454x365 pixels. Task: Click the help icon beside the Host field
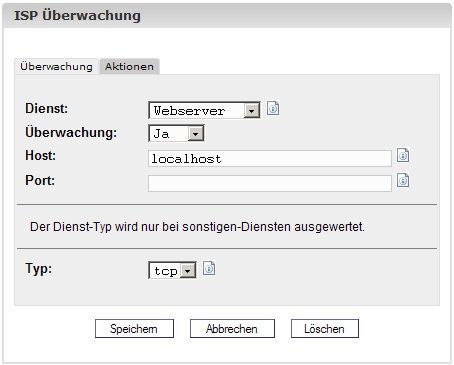403,155
